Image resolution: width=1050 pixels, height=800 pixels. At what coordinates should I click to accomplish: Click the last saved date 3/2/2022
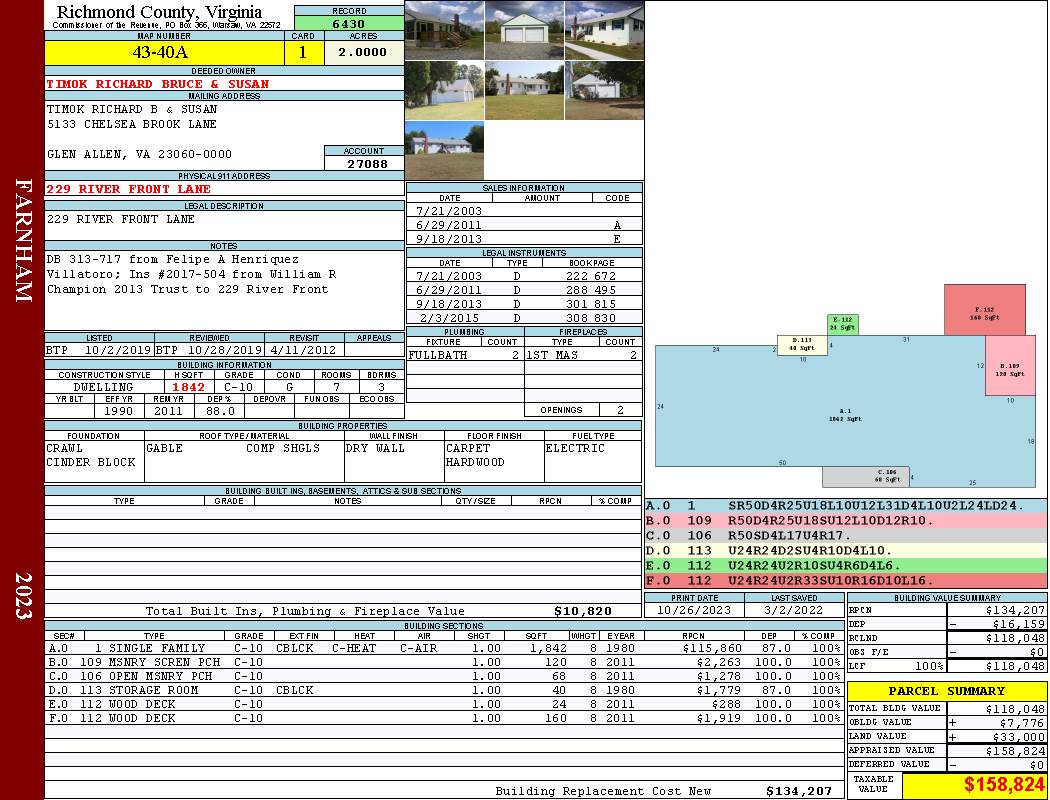click(794, 610)
